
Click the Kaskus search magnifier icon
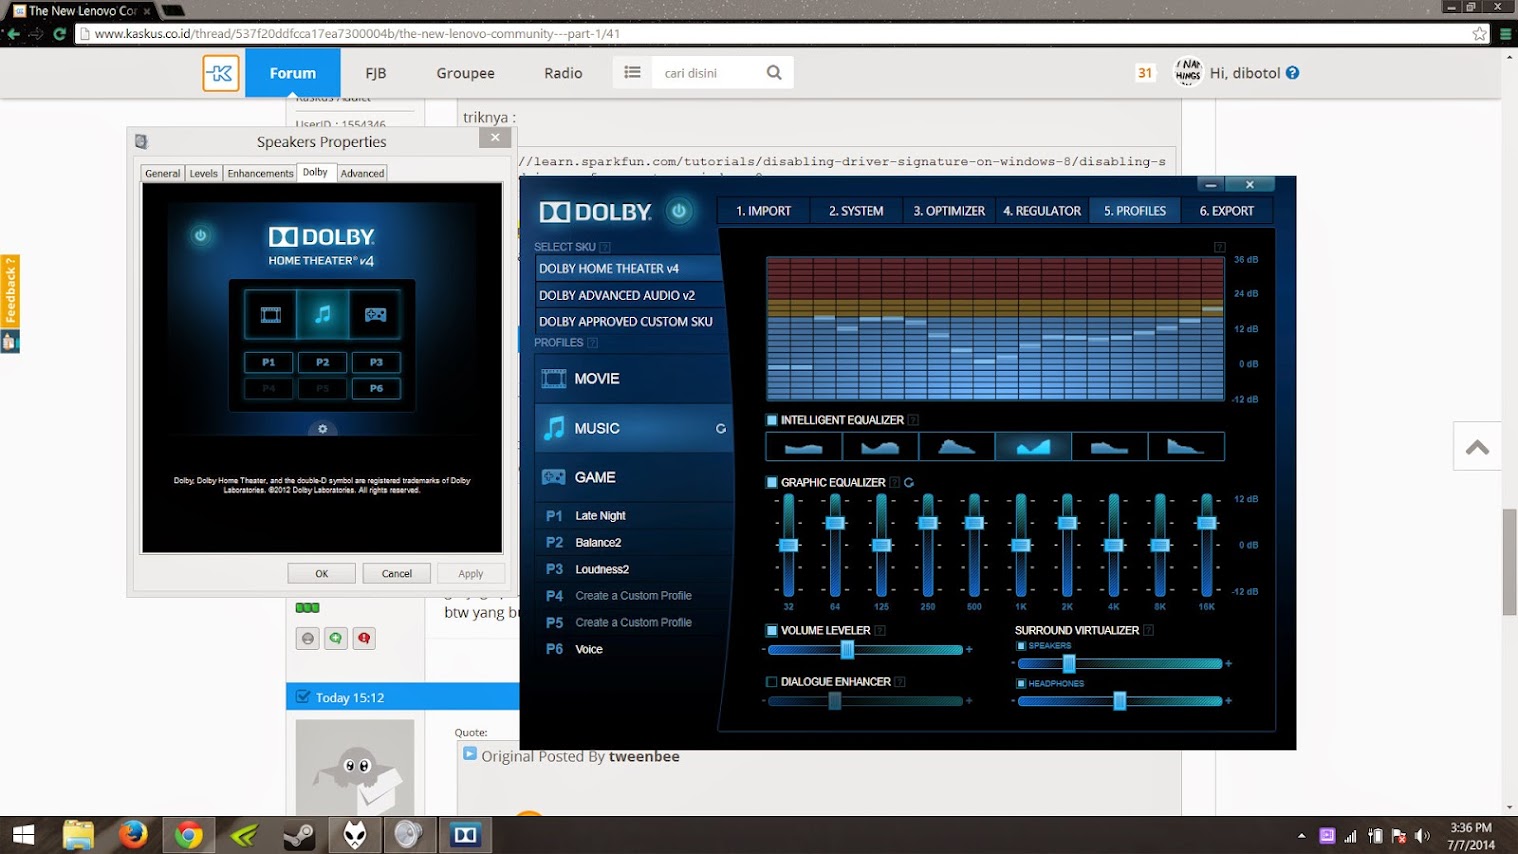click(x=774, y=72)
